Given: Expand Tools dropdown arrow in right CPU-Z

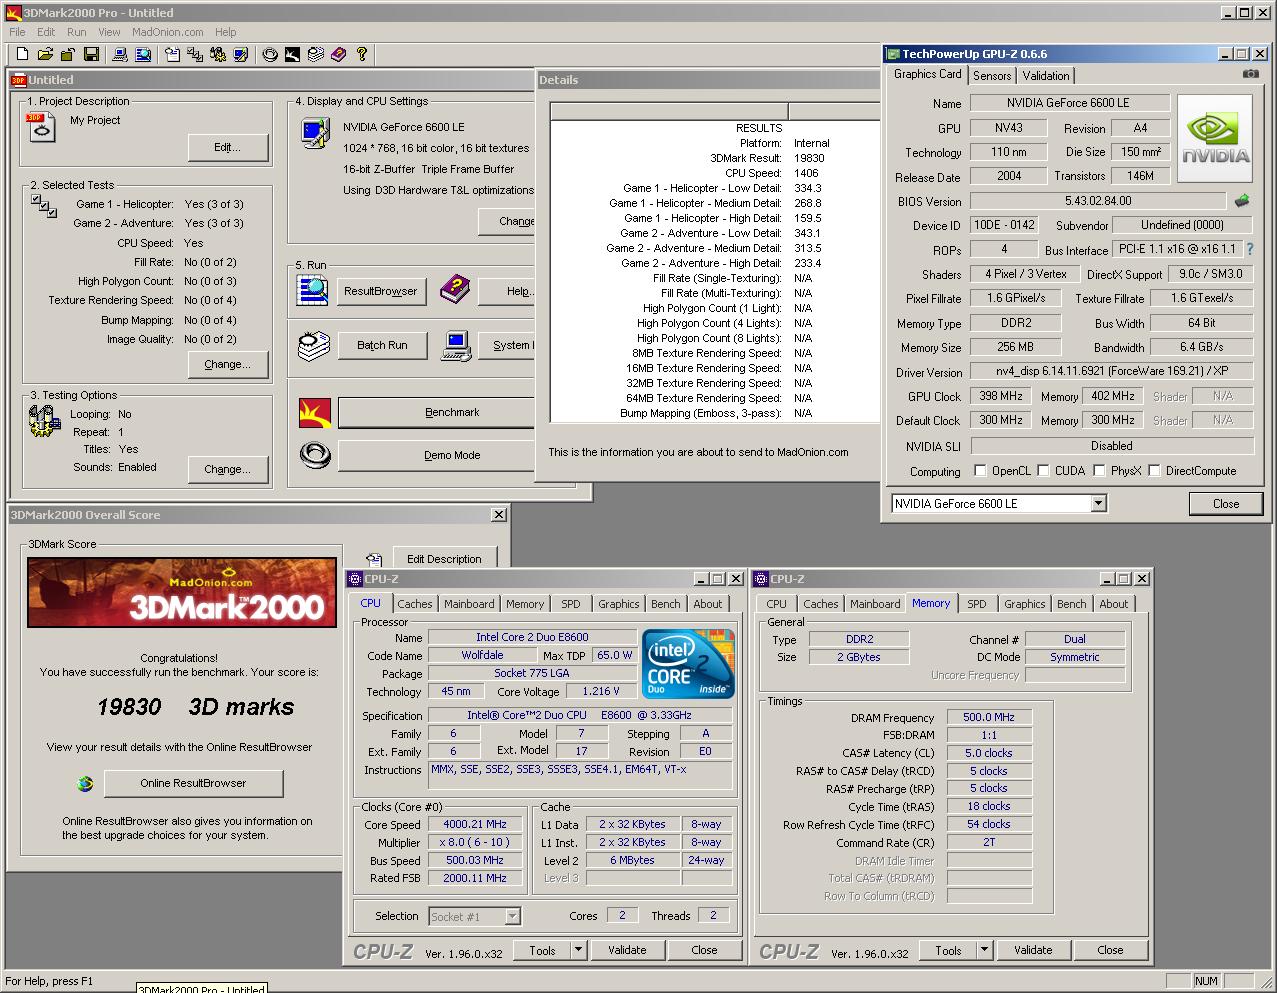Looking at the screenshot, I should [985, 950].
